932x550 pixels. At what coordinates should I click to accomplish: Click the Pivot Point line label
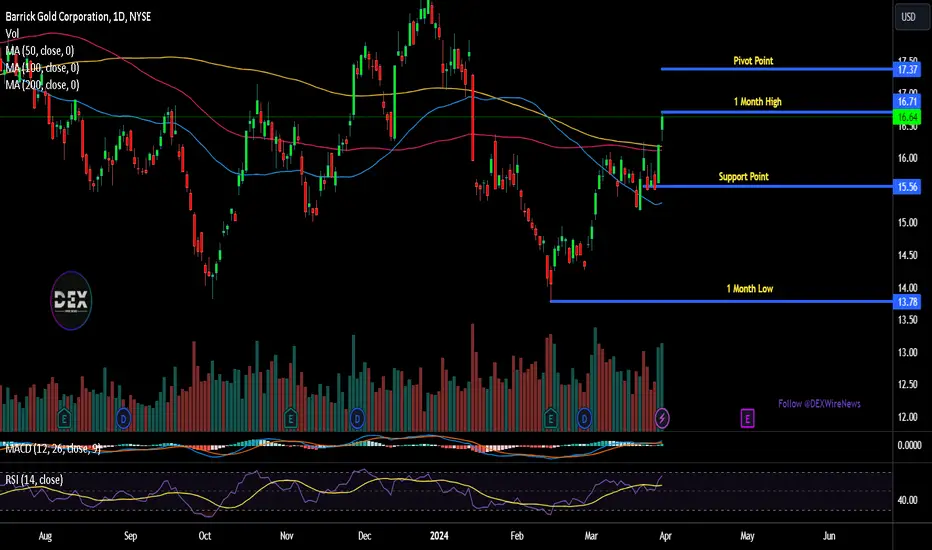point(753,61)
